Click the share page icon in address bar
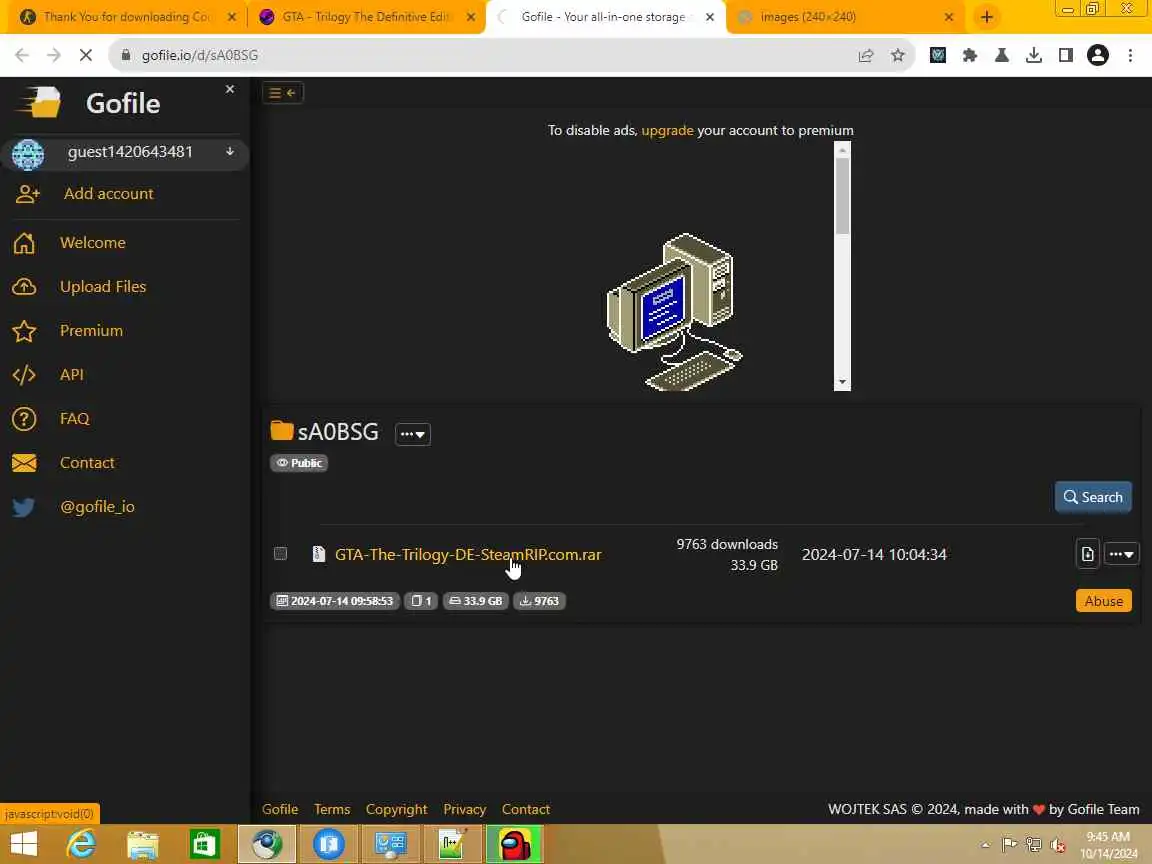The image size is (1152, 864). click(x=865, y=55)
